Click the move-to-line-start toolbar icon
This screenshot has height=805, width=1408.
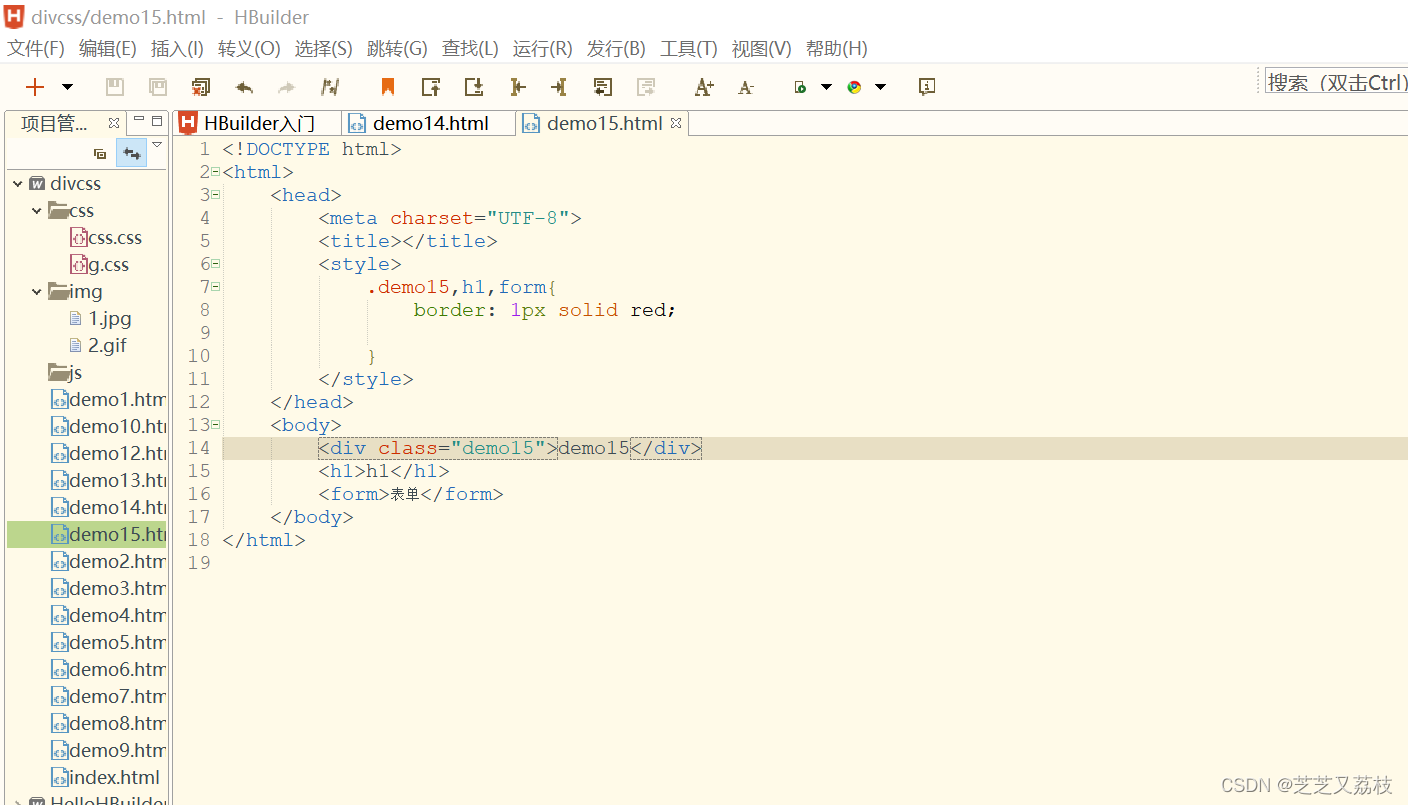click(517, 87)
